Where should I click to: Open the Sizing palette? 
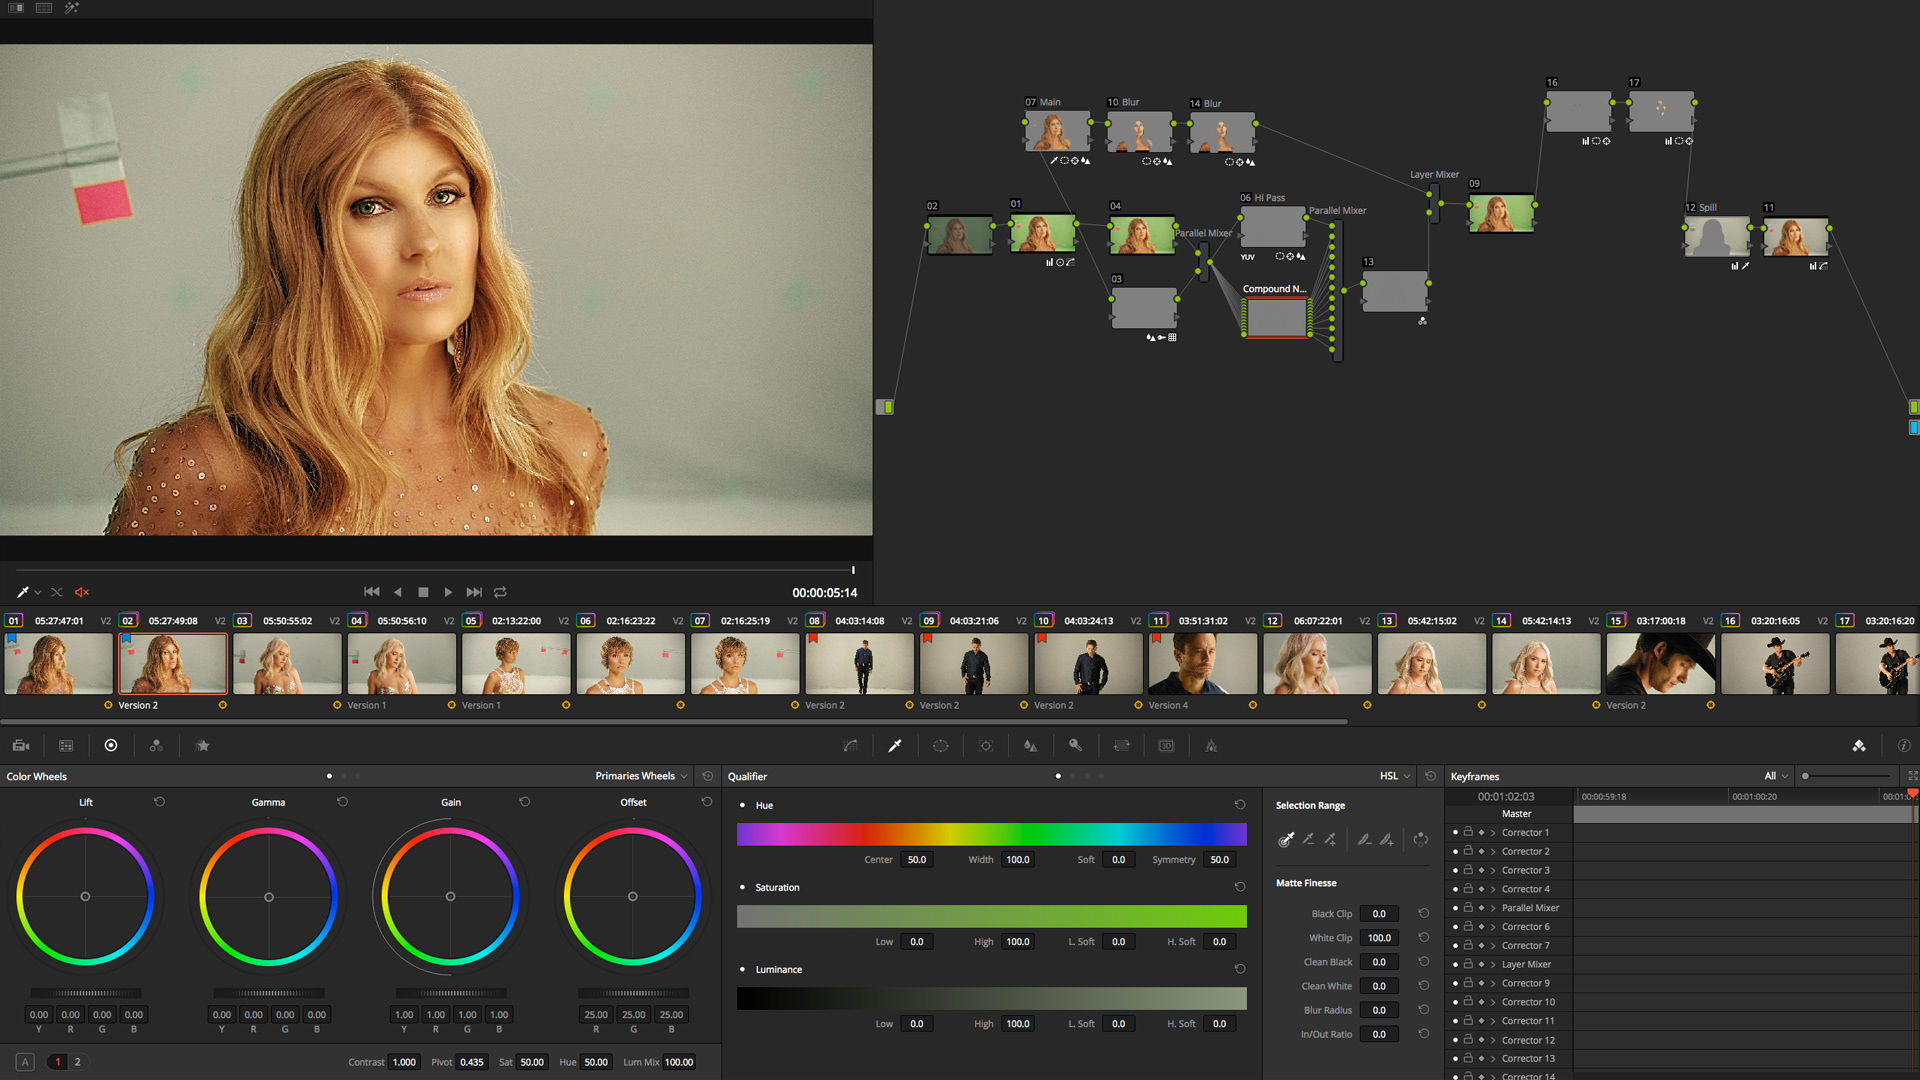pos(1122,746)
